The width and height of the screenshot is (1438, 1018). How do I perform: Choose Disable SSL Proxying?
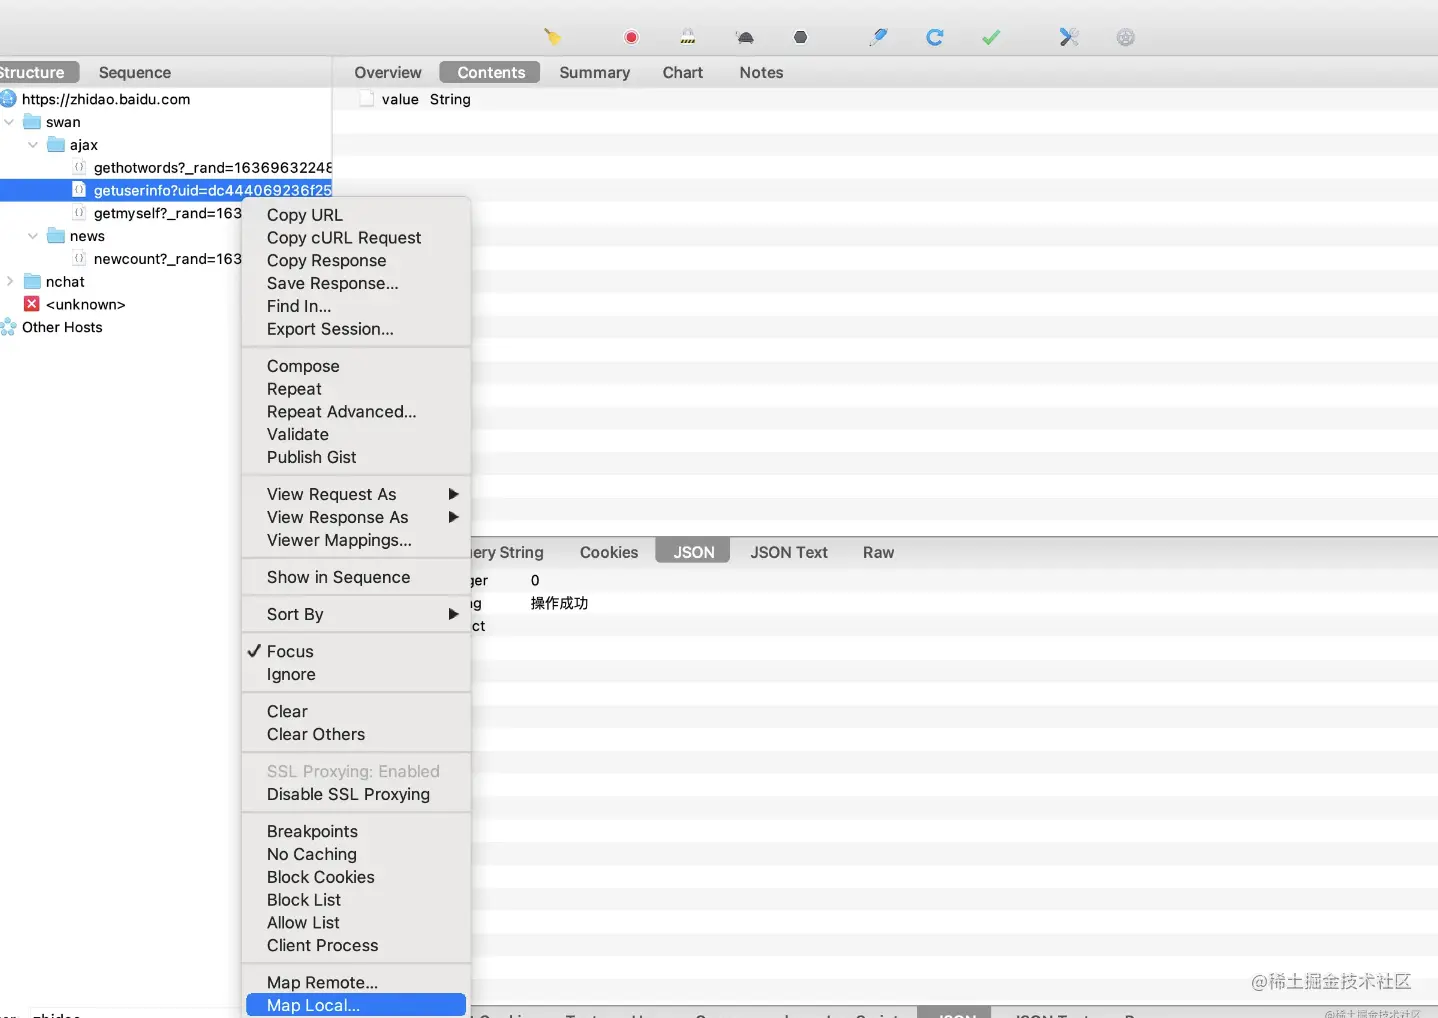pyautogui.click(x=356, y=794)
